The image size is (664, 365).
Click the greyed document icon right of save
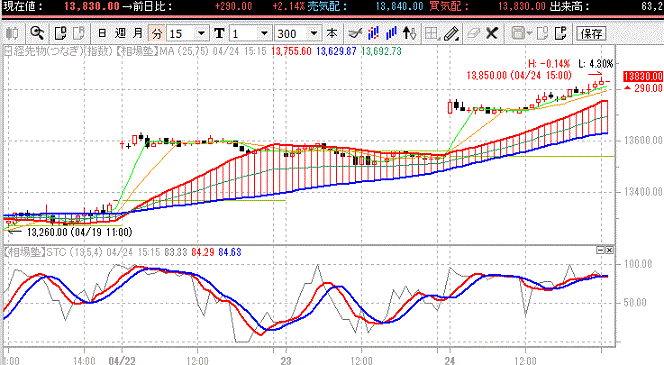tap(542, 33)
